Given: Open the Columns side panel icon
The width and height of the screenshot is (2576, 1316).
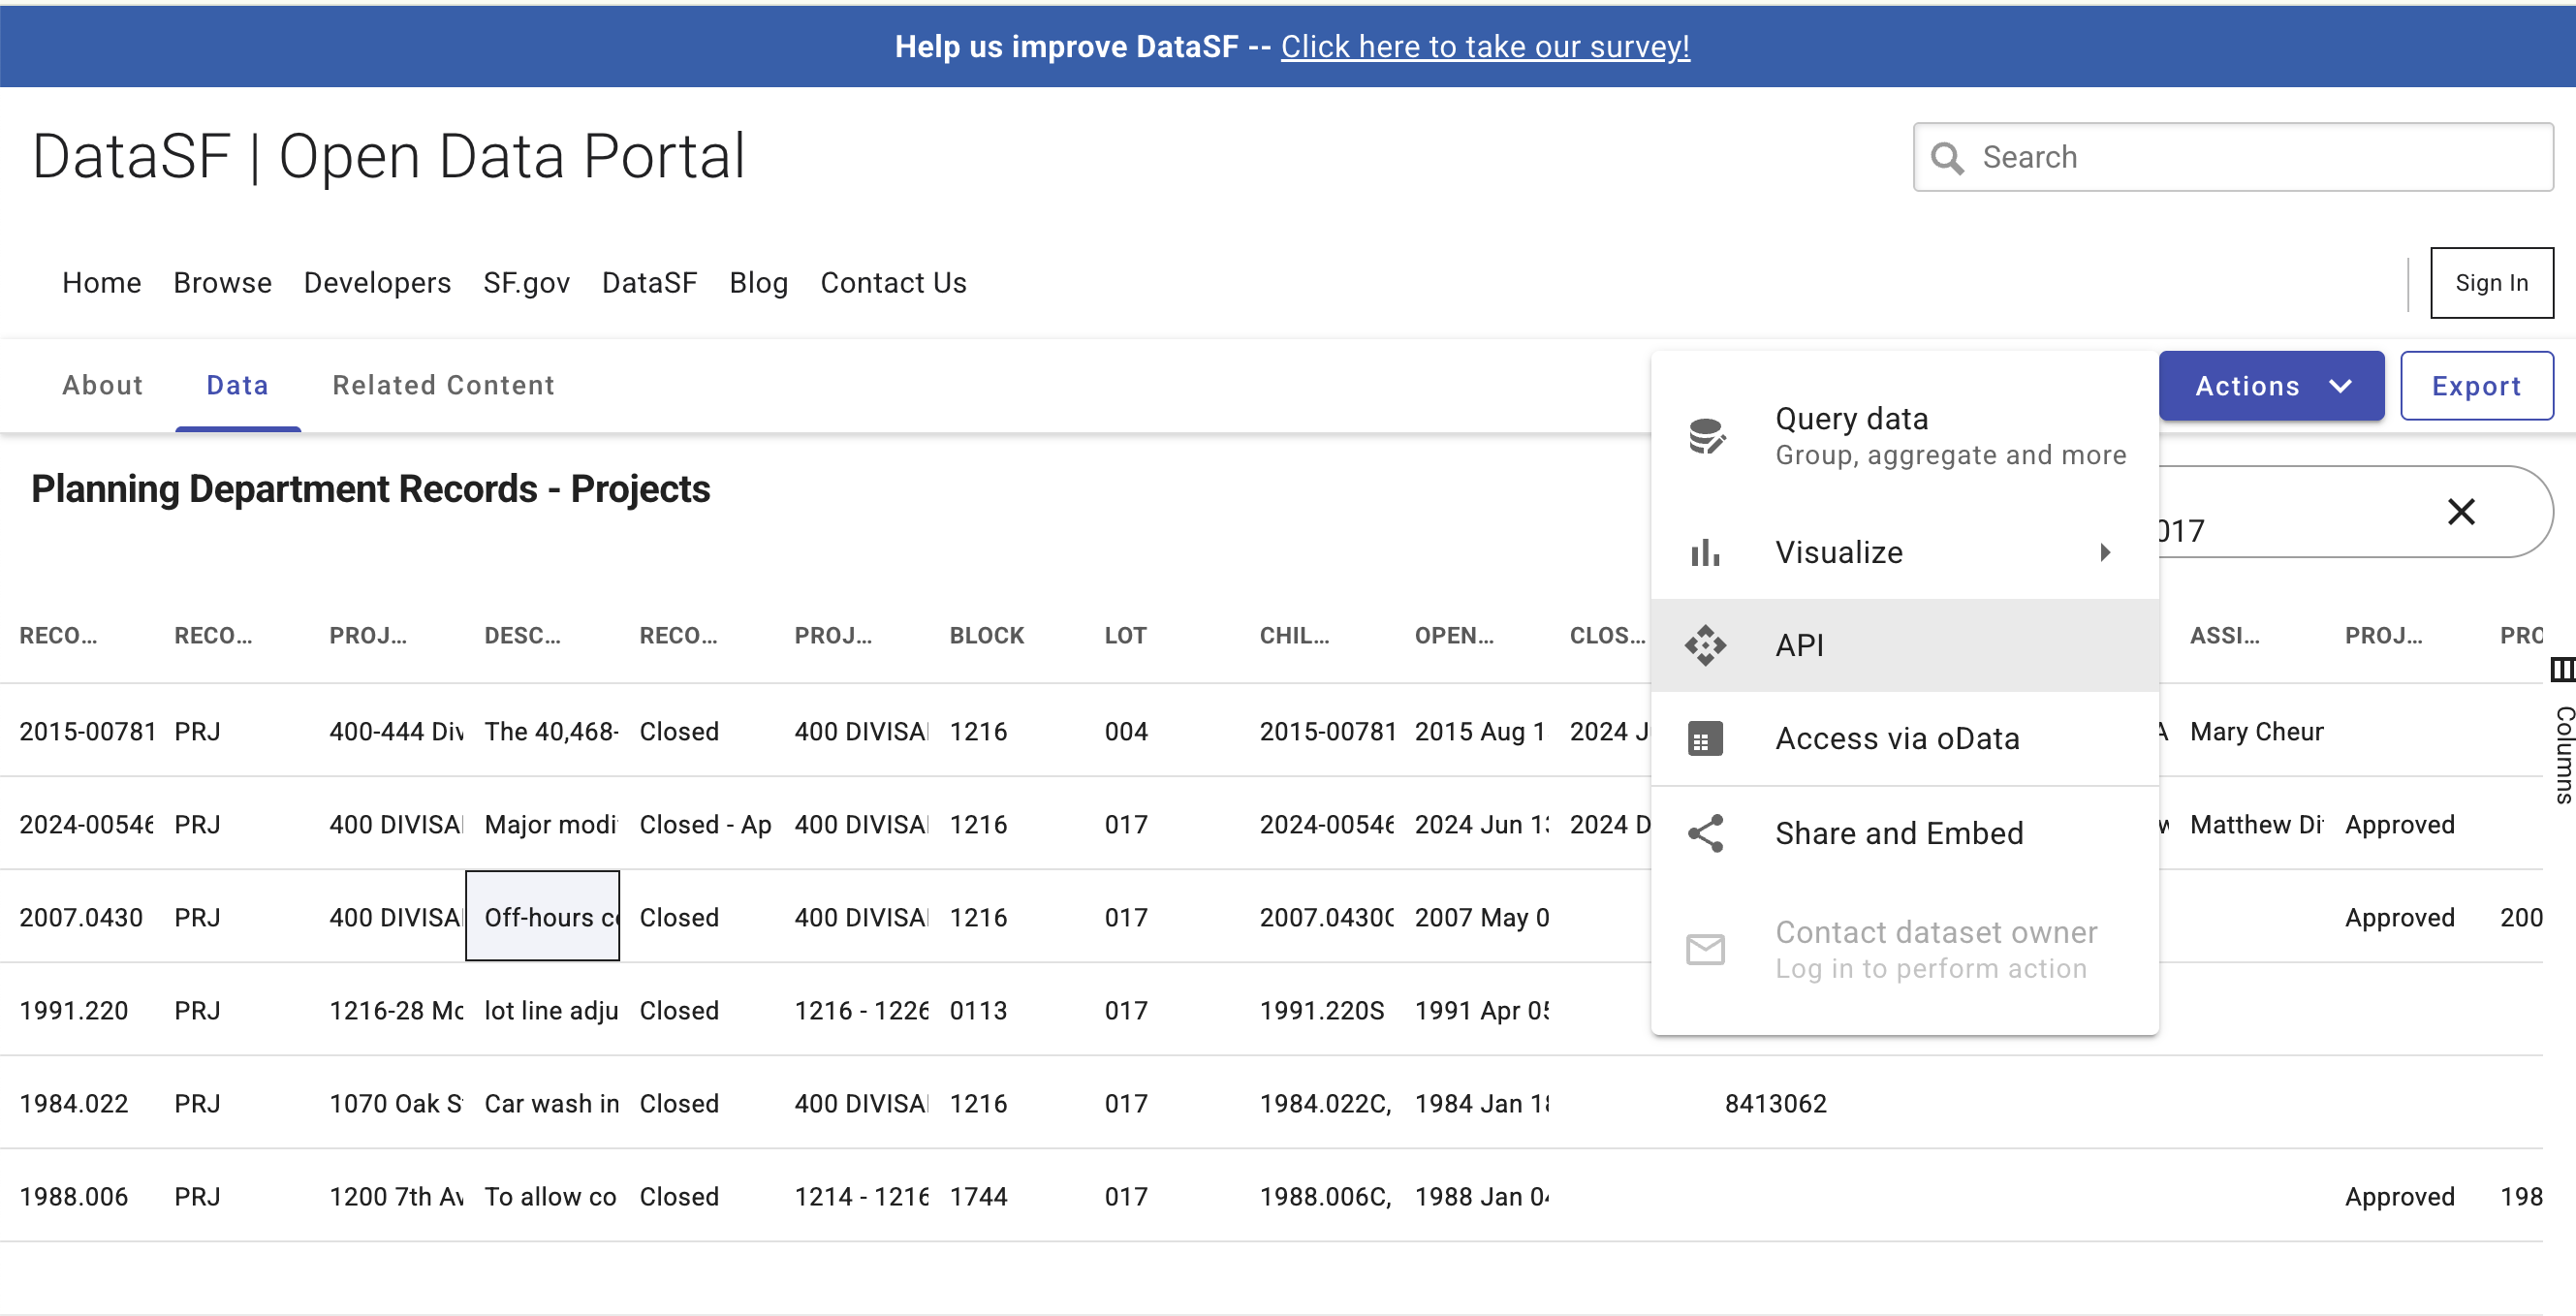Looking at the screenshot, I should (x=2562, y=669).
